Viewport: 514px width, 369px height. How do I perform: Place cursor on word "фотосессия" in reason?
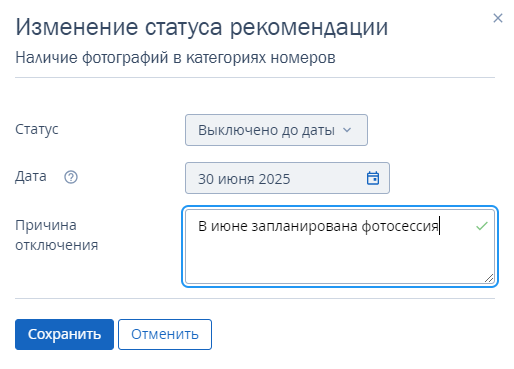(400, 227)
